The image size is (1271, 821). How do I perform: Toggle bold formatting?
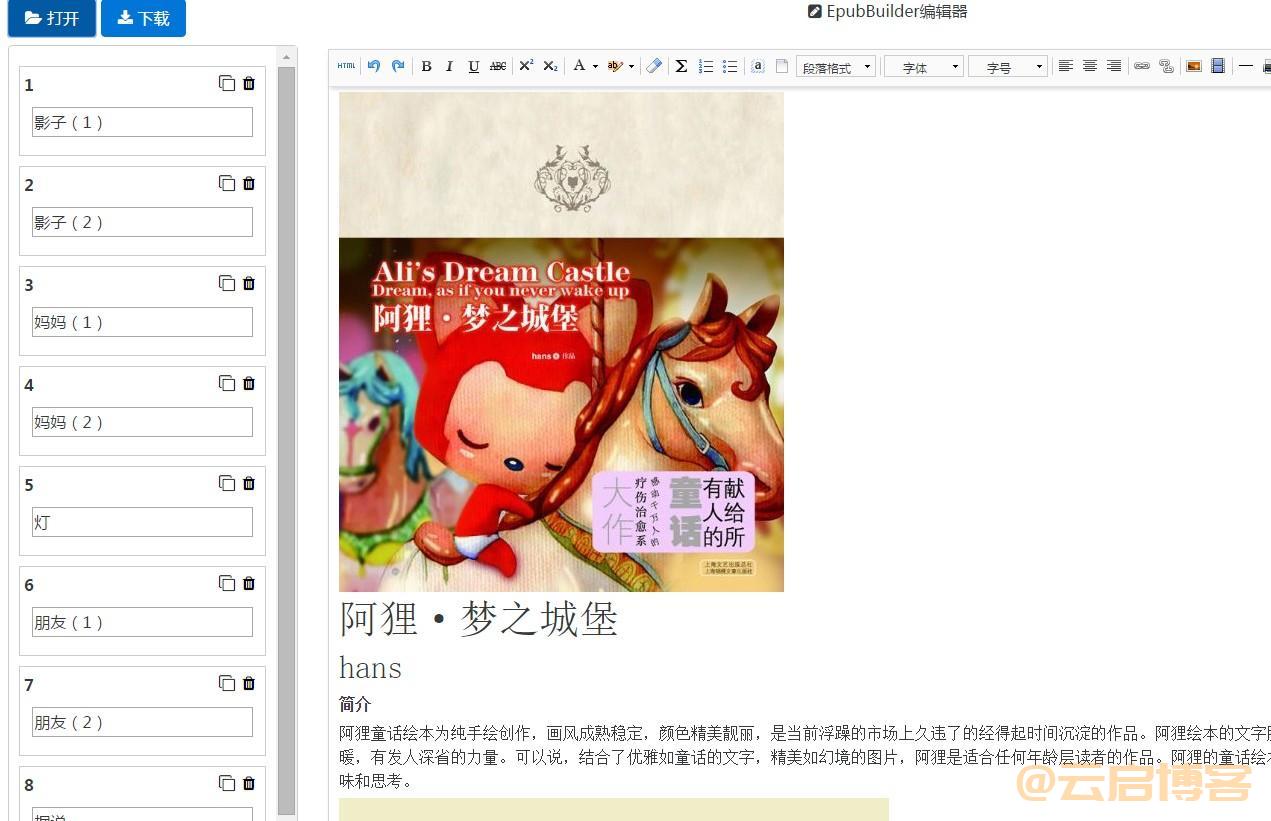pyautogui.click(x=426, y=66)
